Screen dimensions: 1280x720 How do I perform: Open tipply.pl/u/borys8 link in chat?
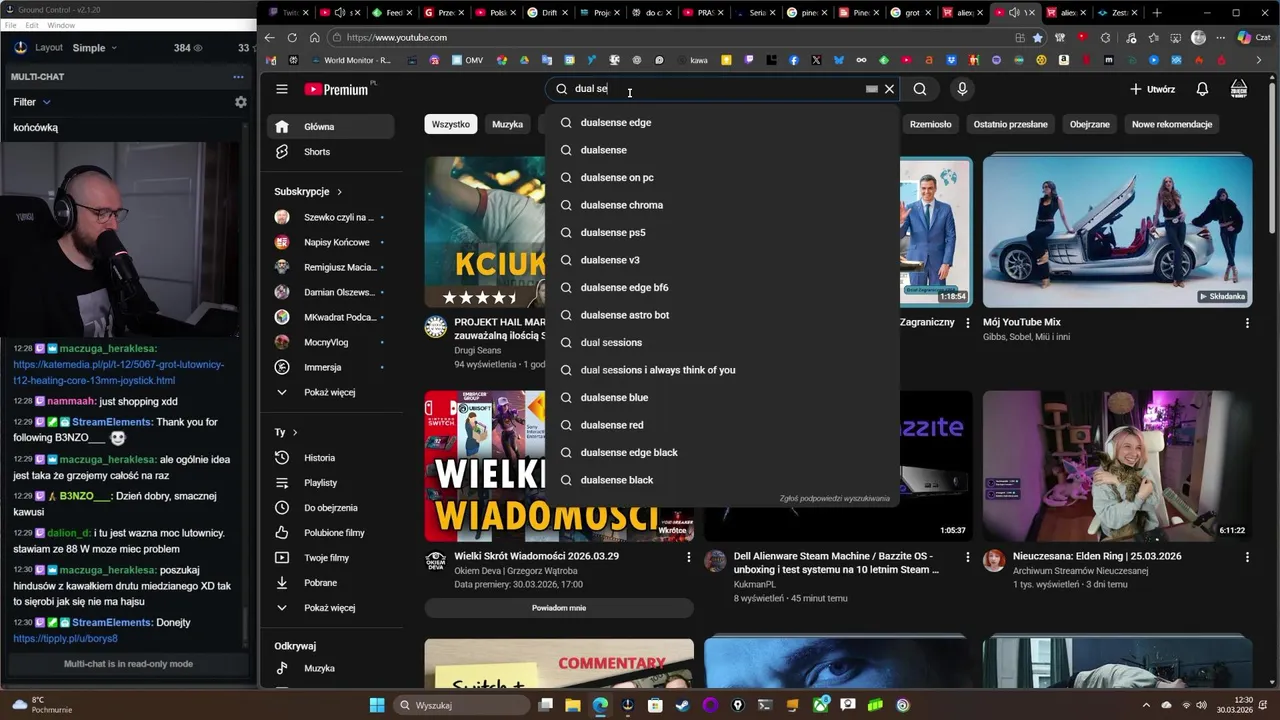(x=65, y=638)
